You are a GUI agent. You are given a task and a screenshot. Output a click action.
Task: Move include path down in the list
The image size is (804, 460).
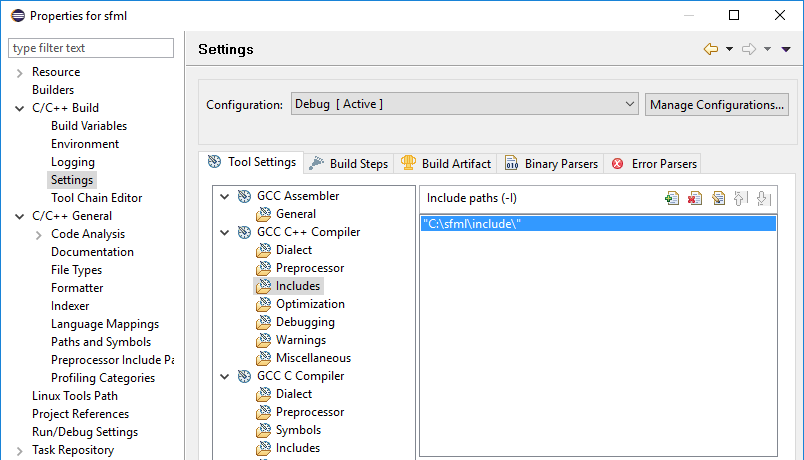pos(764,198)
